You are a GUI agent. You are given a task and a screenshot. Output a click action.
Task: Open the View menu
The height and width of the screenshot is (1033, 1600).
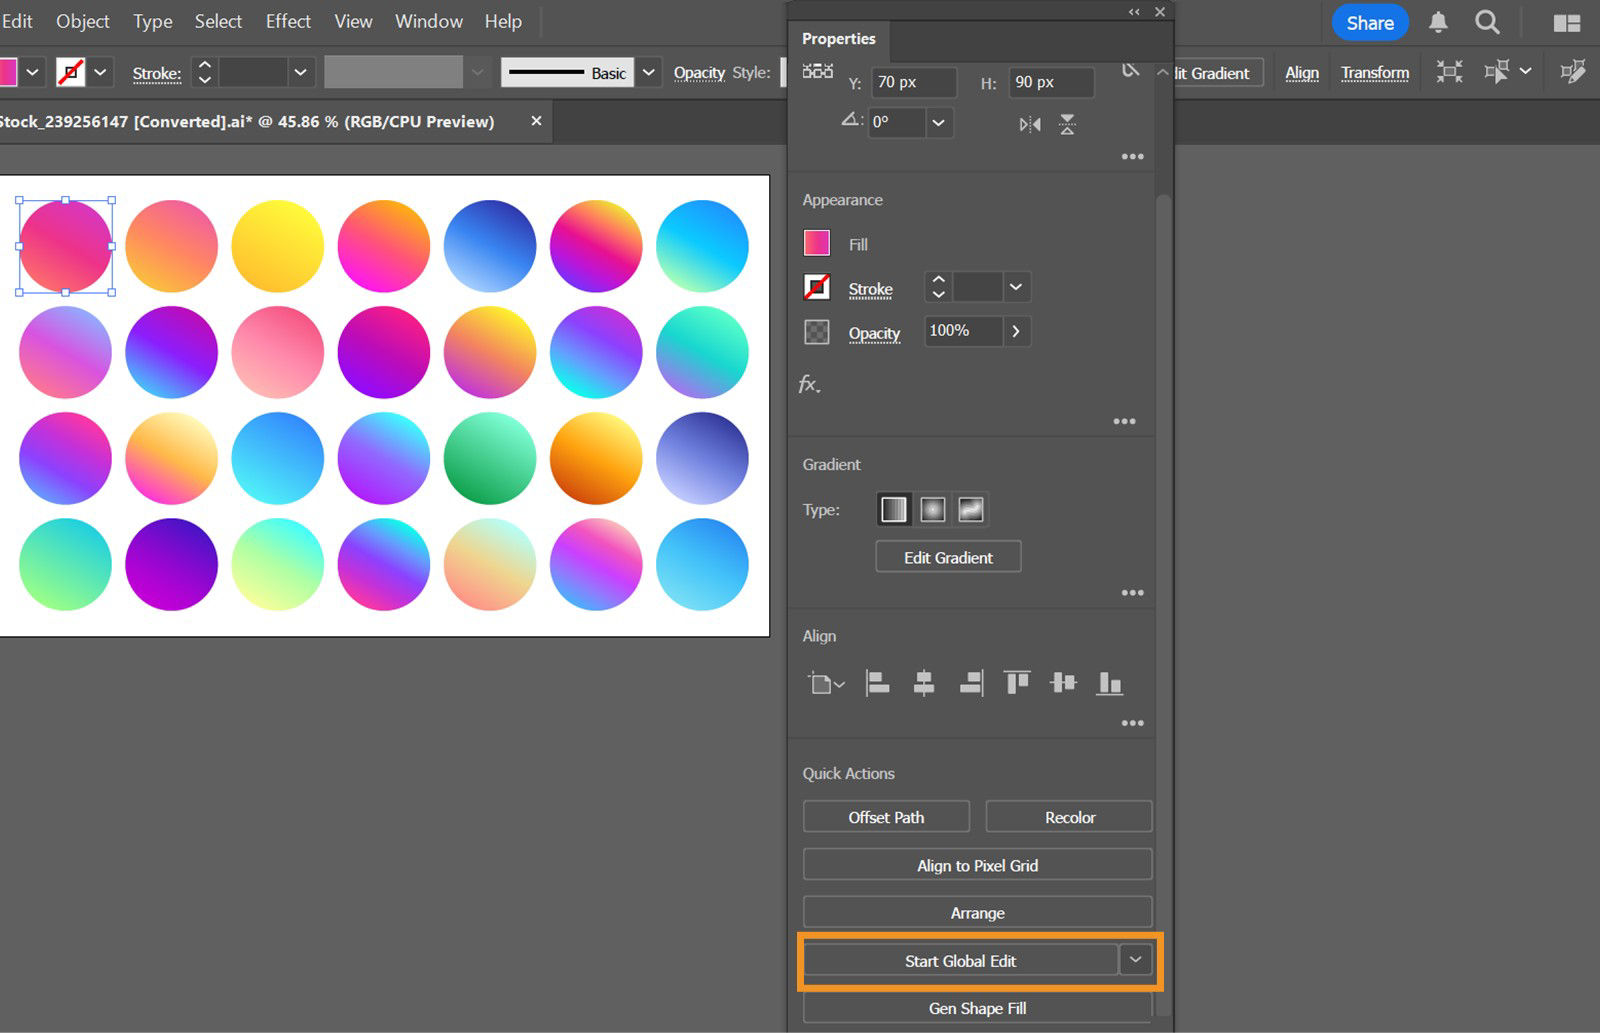pyautogui.click(x=353, y=21)
